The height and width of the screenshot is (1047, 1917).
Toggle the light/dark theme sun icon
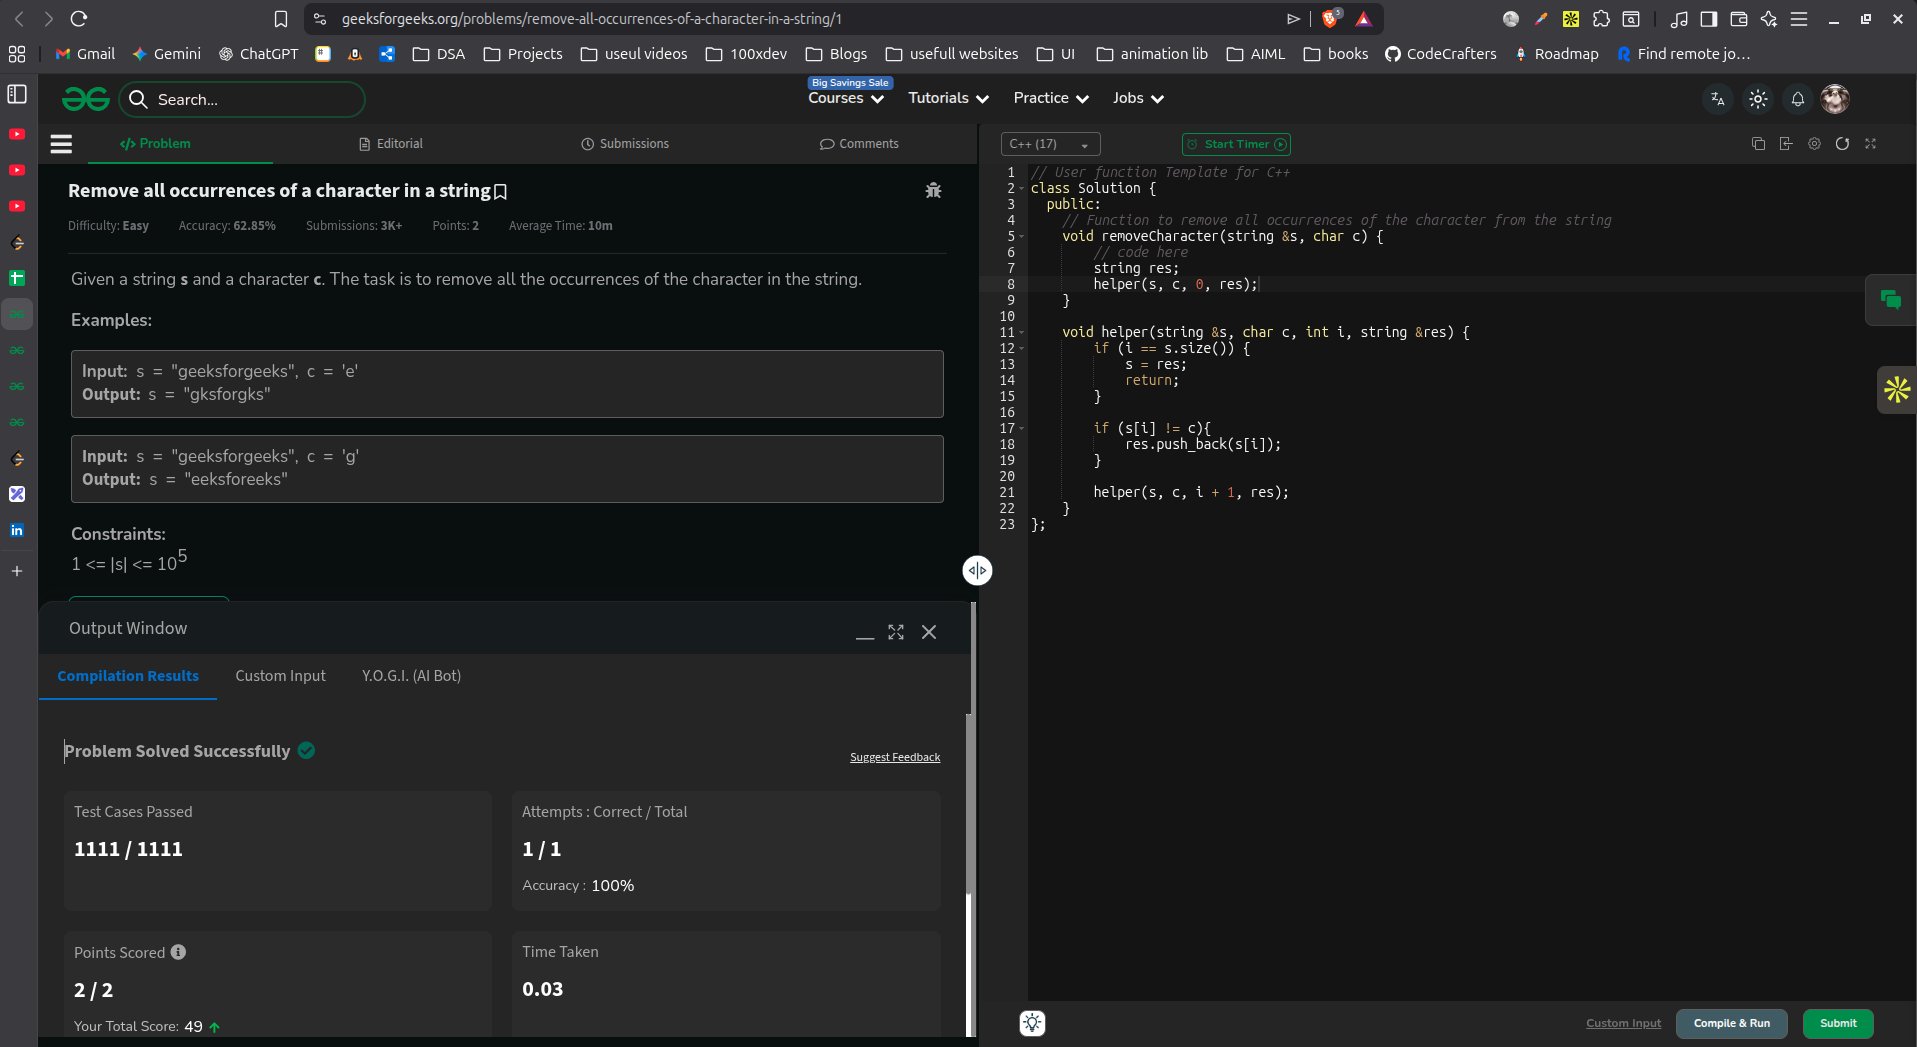[1757, 99]
